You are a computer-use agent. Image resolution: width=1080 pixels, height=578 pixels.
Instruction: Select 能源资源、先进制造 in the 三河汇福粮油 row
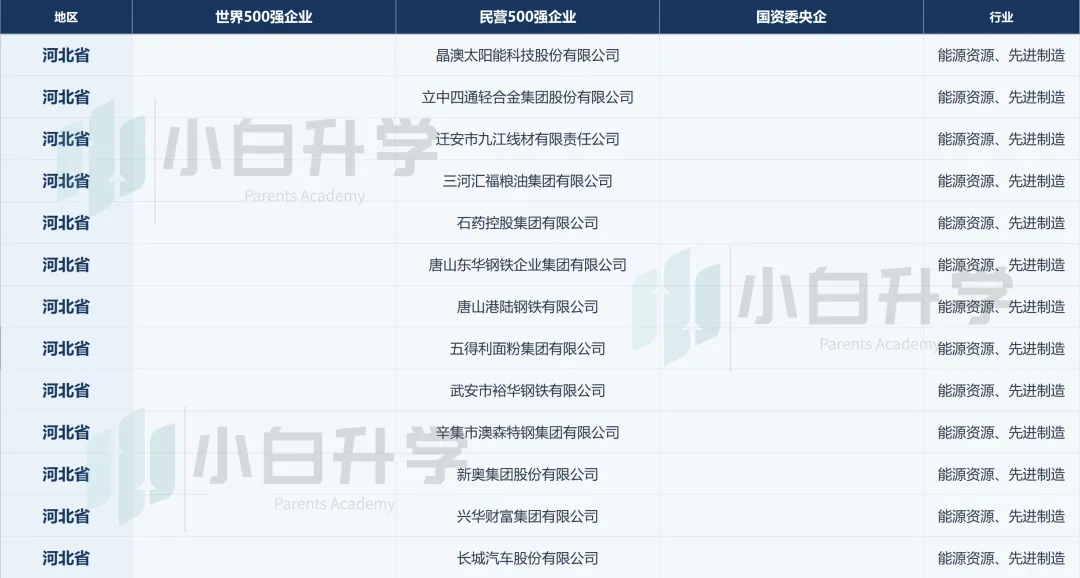(1001, 181)
